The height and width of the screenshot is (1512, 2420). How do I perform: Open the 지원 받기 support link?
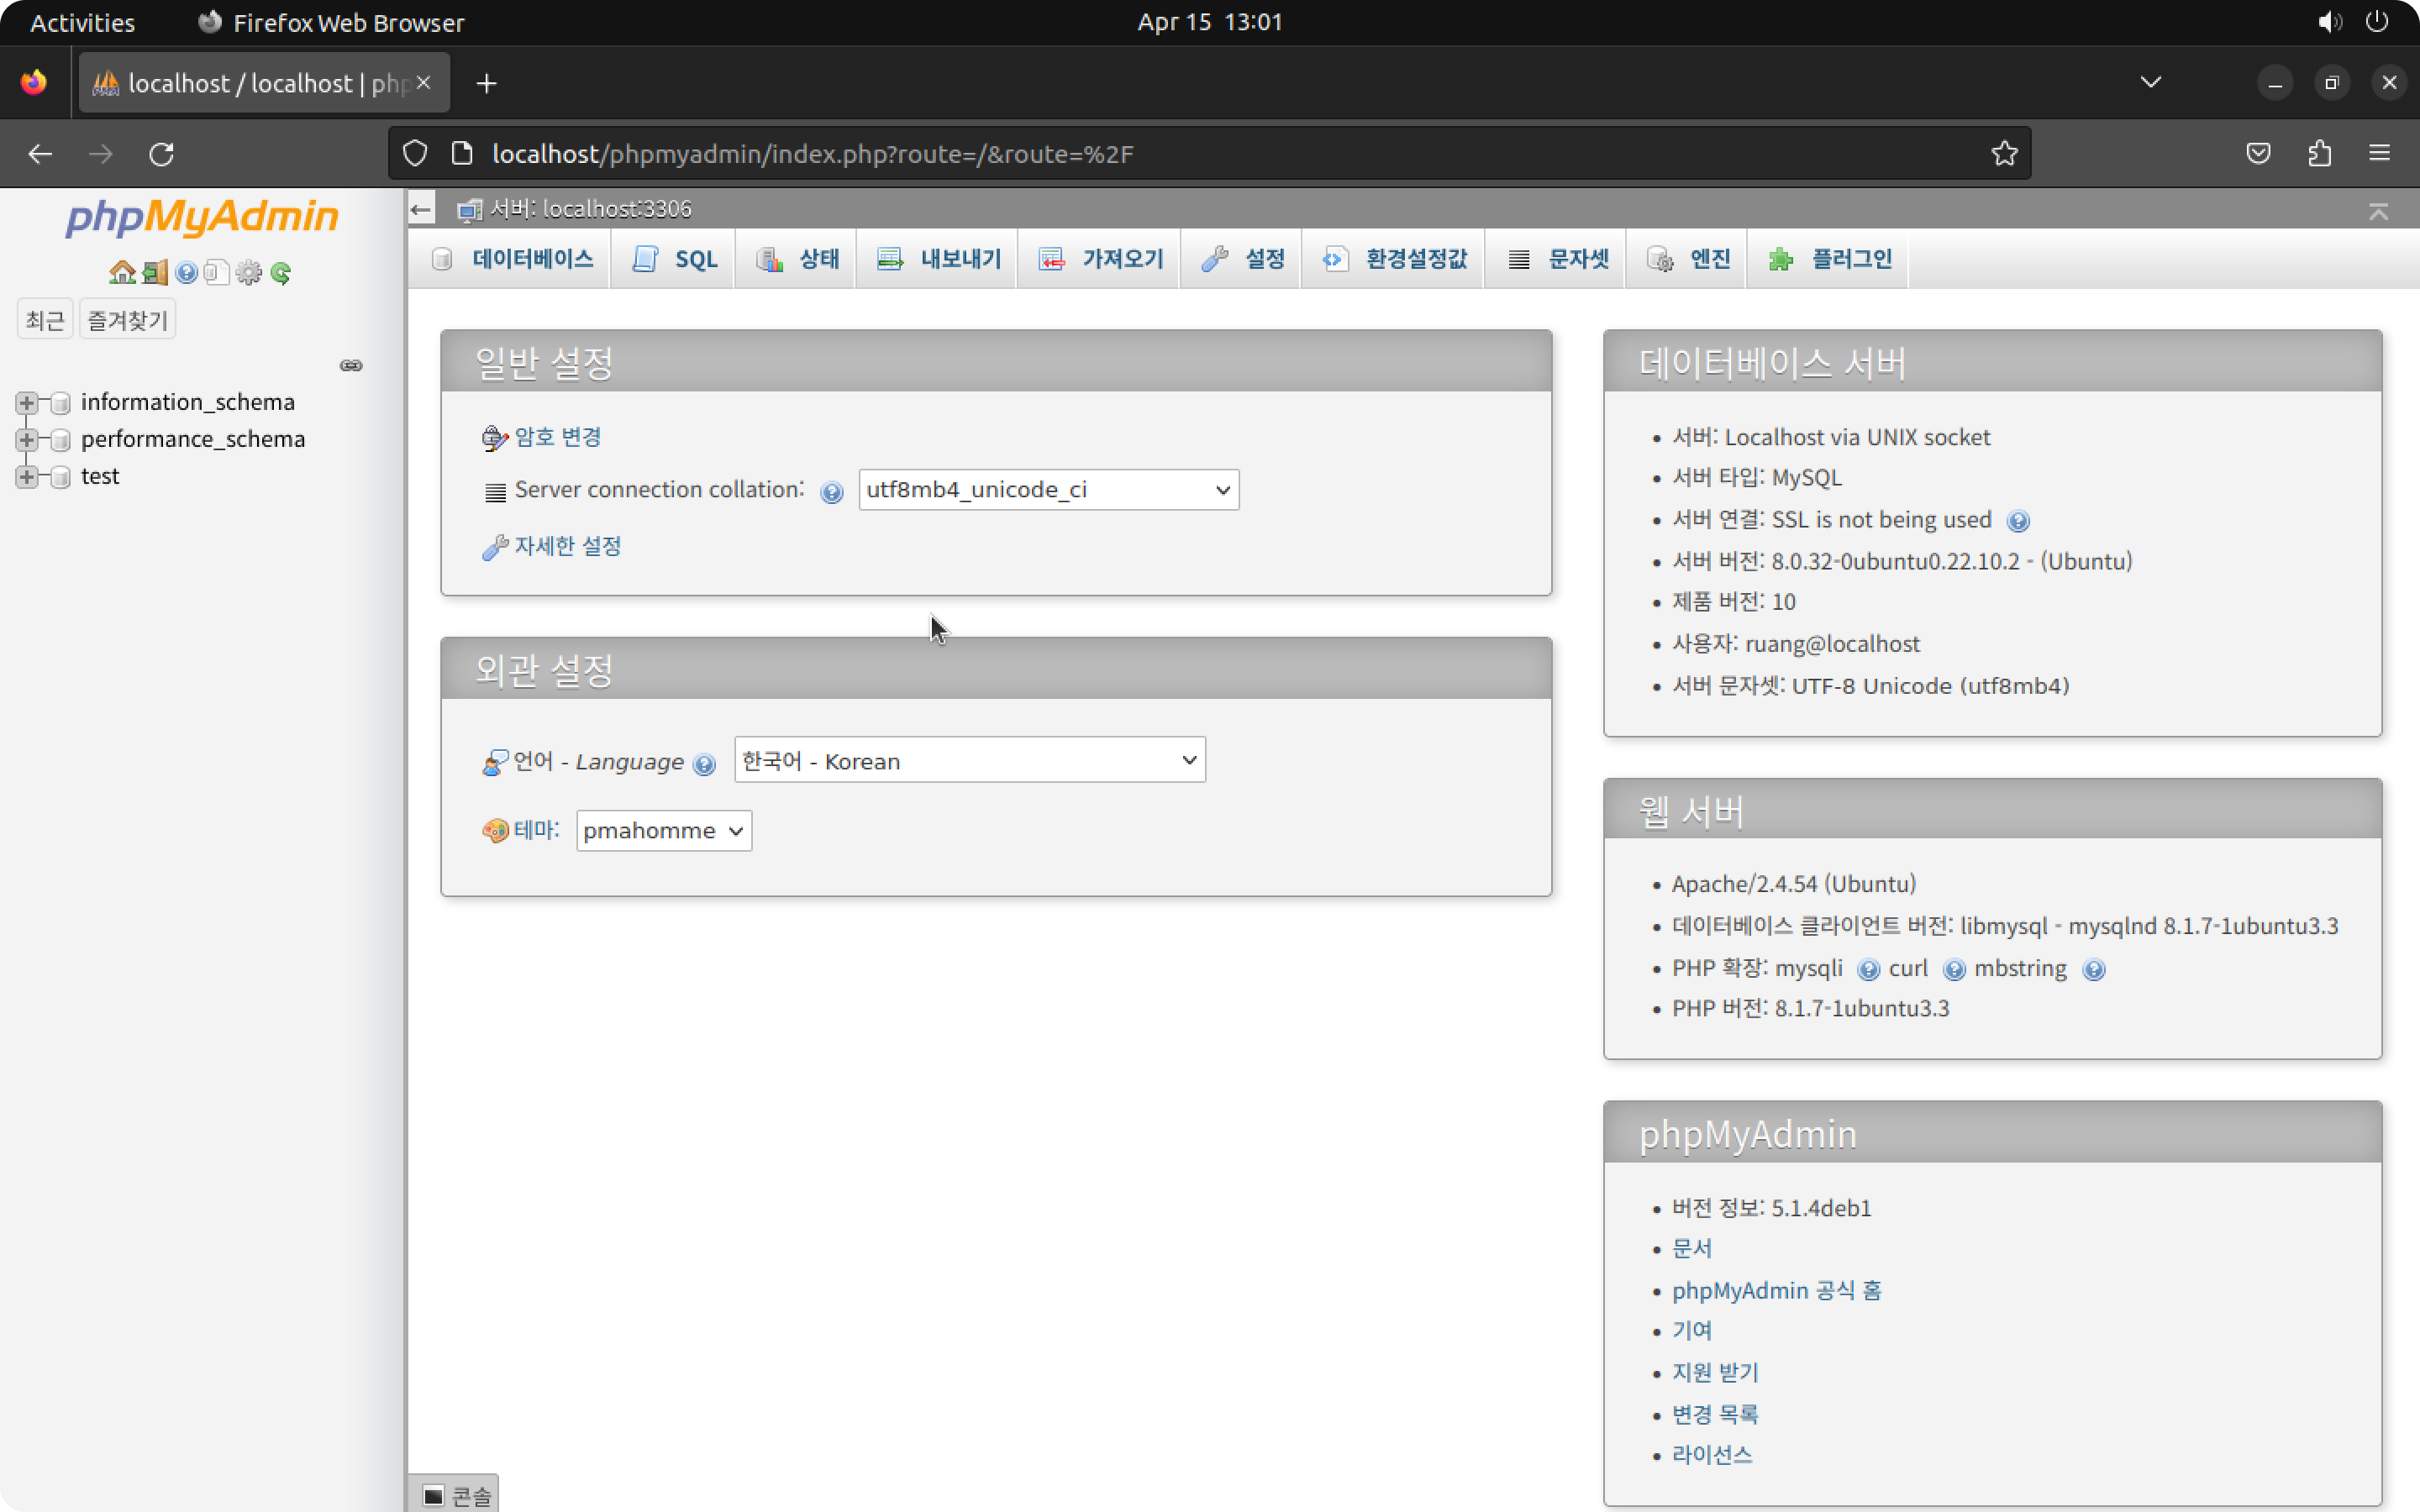click(1715, 1372)
